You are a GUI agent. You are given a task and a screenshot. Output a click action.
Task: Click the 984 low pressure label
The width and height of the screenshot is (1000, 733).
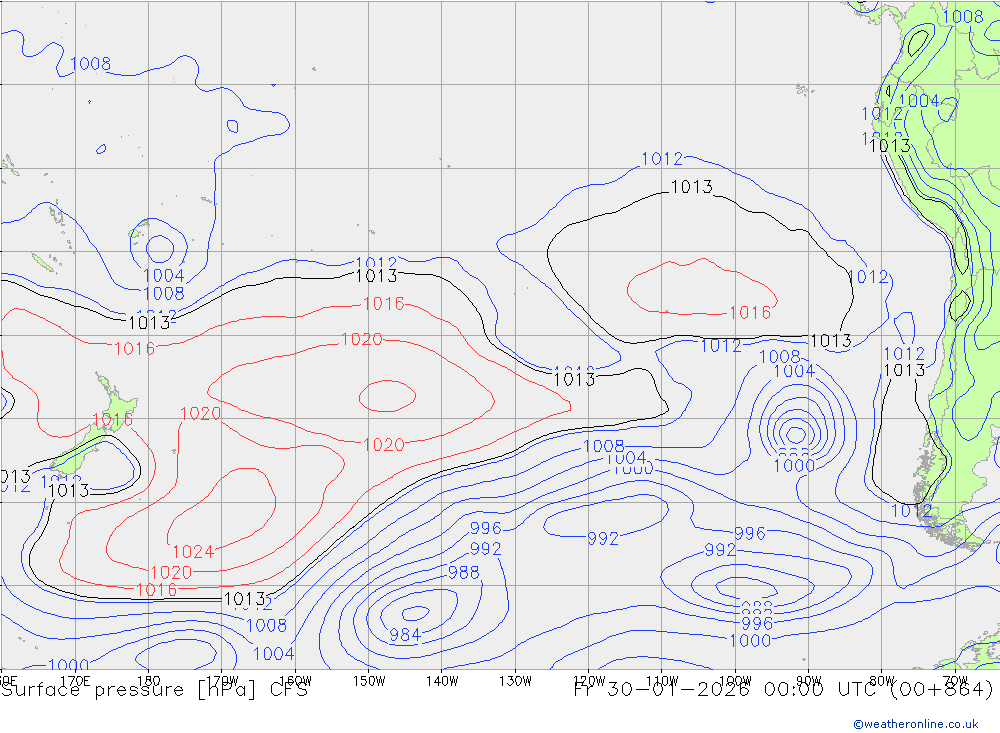405,635
